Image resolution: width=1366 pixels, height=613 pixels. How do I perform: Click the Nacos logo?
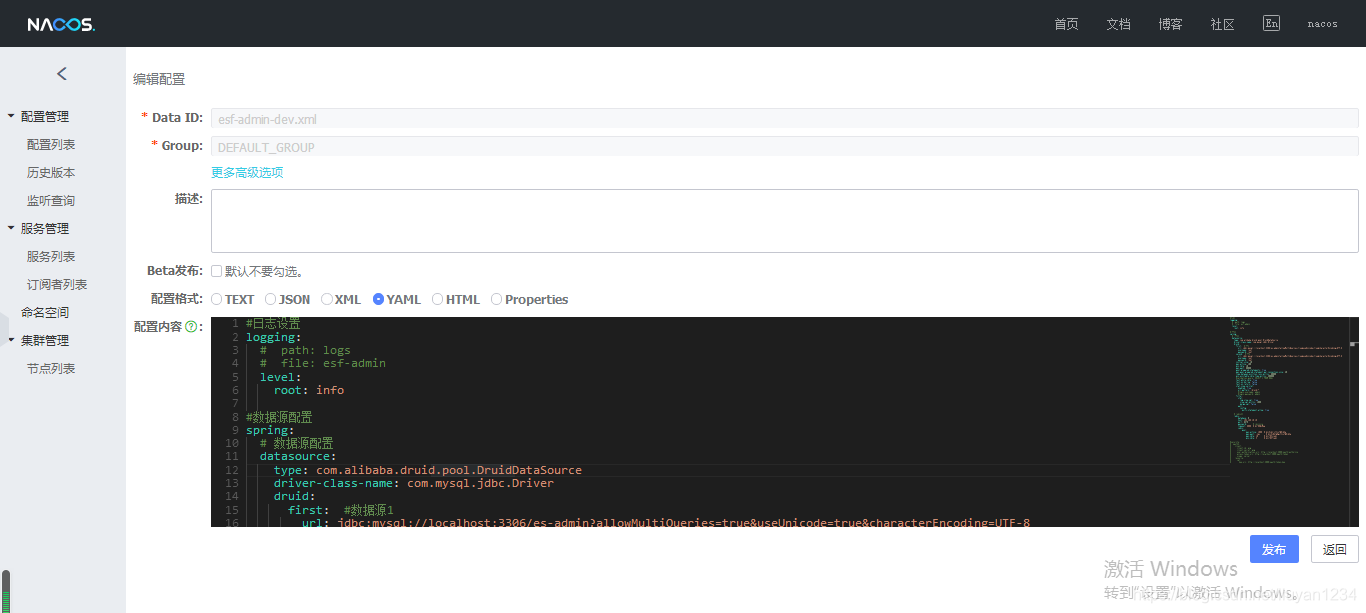tap(61, 24)
